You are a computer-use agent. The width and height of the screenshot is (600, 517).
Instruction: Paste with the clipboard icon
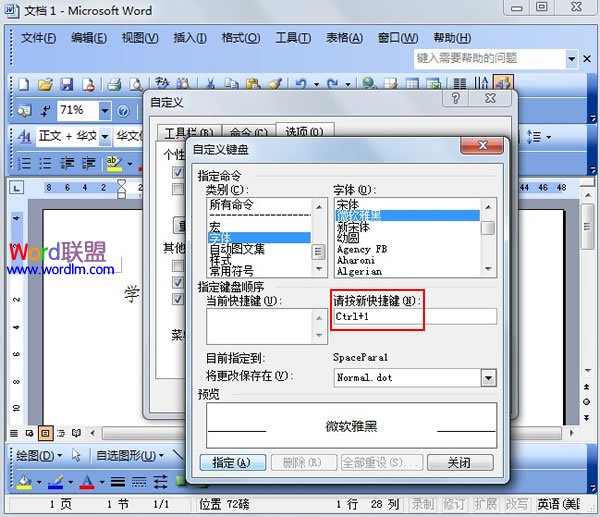(x=253, y=83)
